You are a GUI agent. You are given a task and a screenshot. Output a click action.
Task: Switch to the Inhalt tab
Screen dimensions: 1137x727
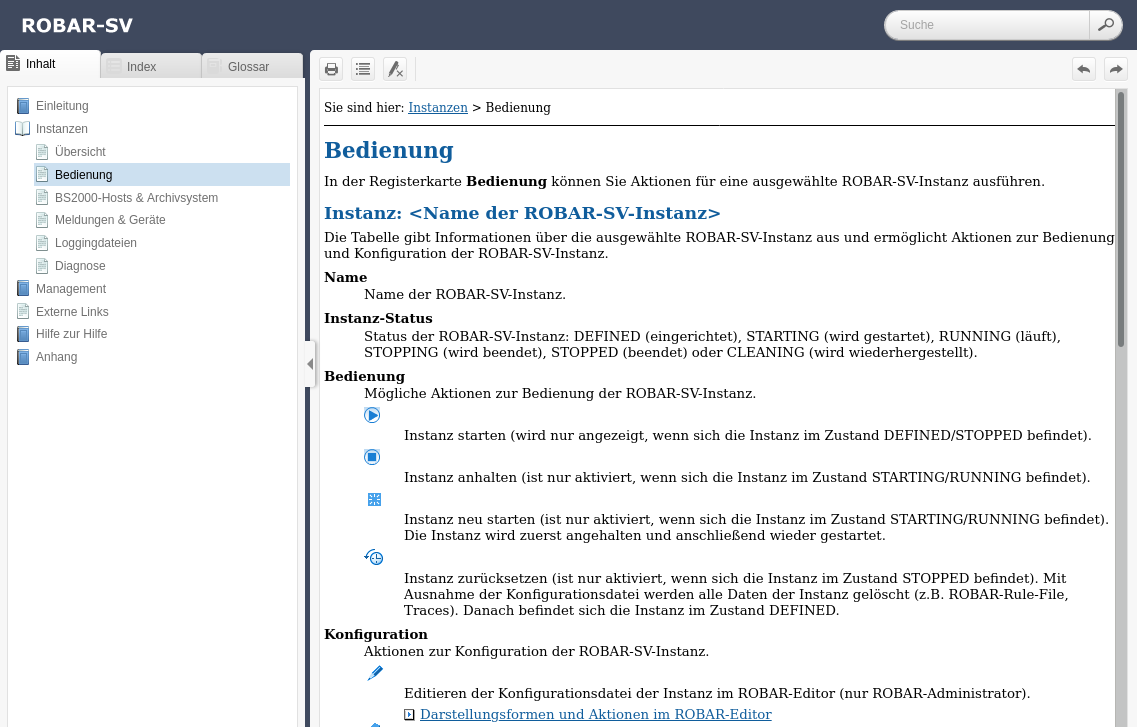(51, 64)
